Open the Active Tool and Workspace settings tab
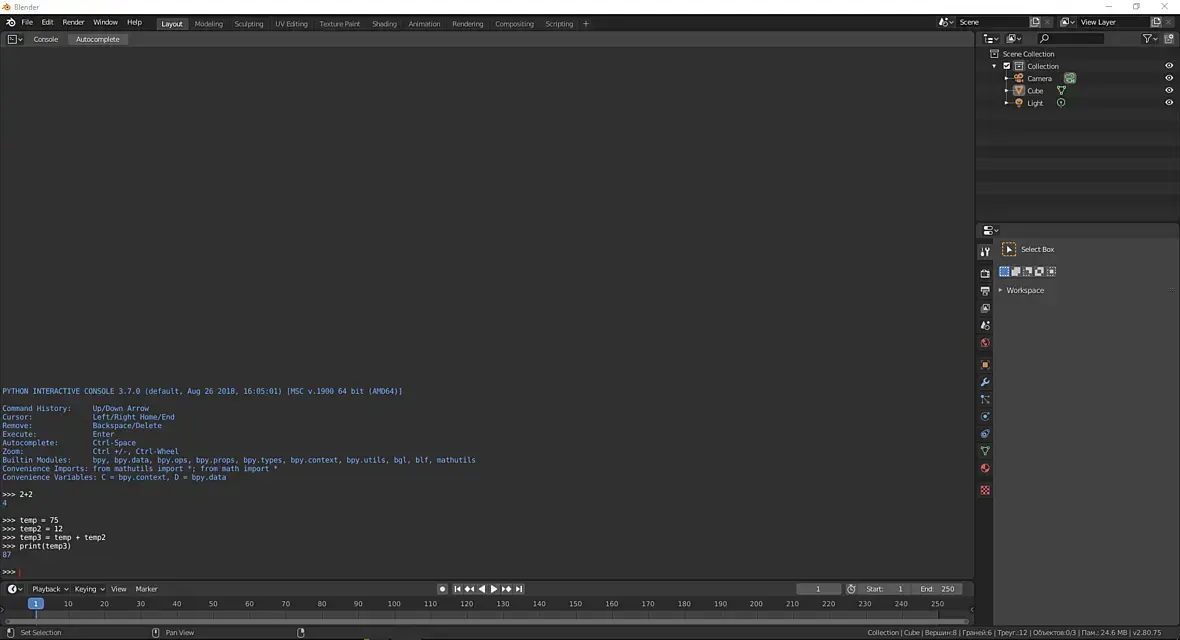The height and width of the screenshot is (640, 1180). pyautogui.click(x=985, y=251)
